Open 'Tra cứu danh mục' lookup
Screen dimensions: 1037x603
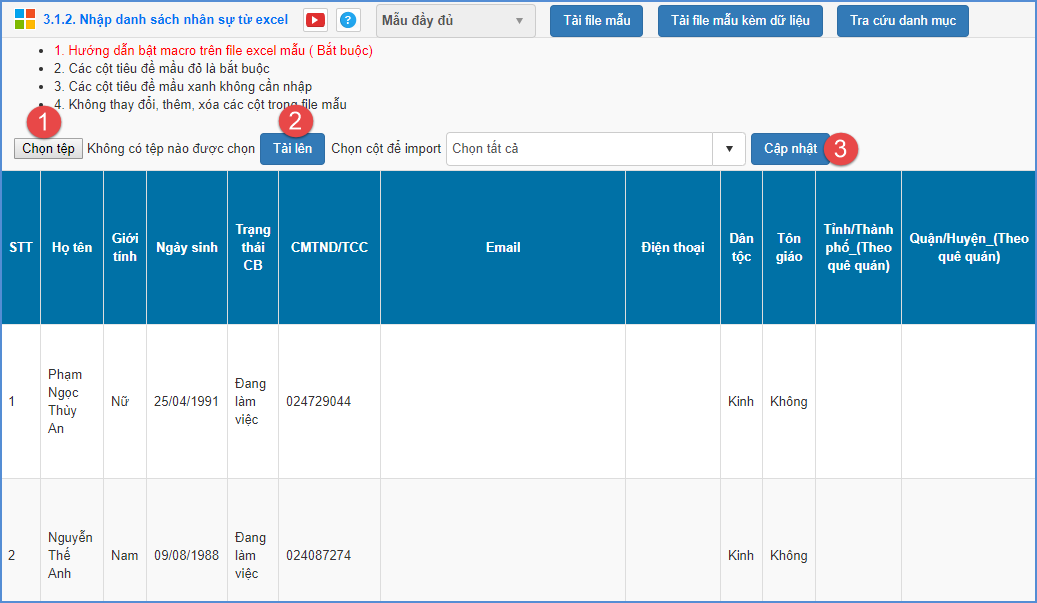click(x=902, y=21)
